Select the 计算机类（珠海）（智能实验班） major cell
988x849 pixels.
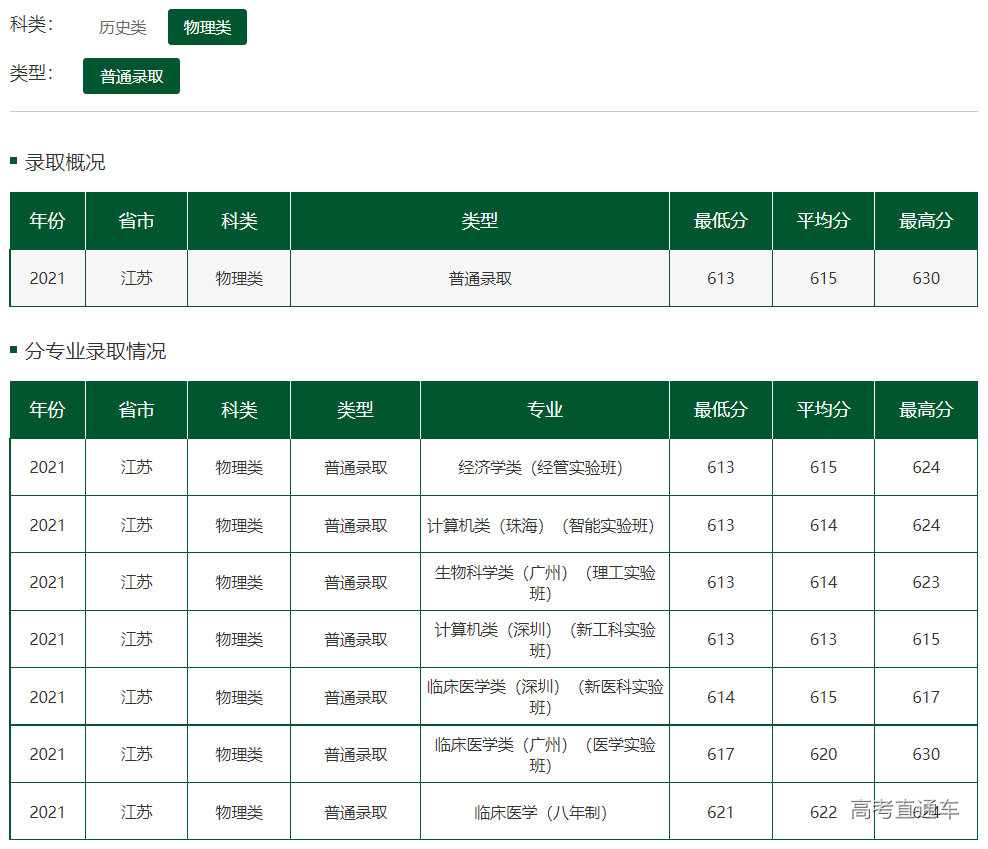point(545,525)
